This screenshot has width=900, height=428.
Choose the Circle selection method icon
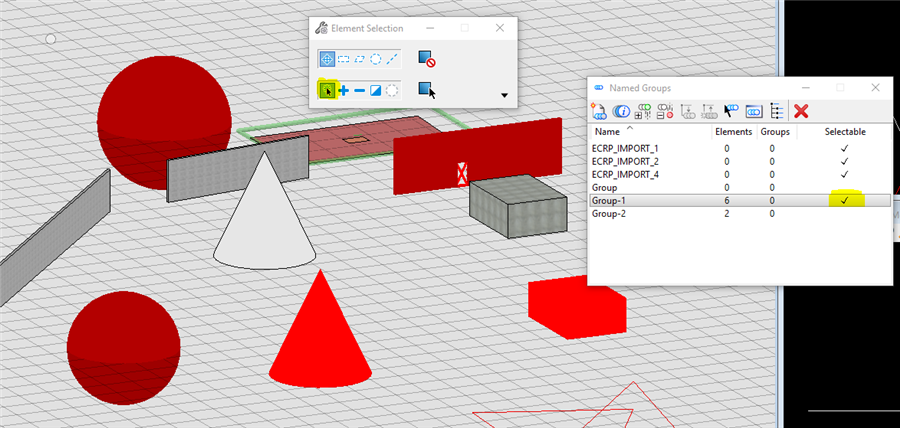[x=375, y=59]
